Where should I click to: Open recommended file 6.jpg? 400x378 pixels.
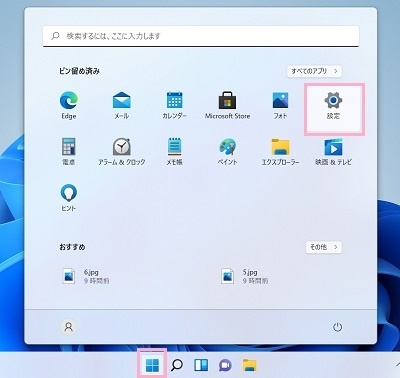pos(86,276)
